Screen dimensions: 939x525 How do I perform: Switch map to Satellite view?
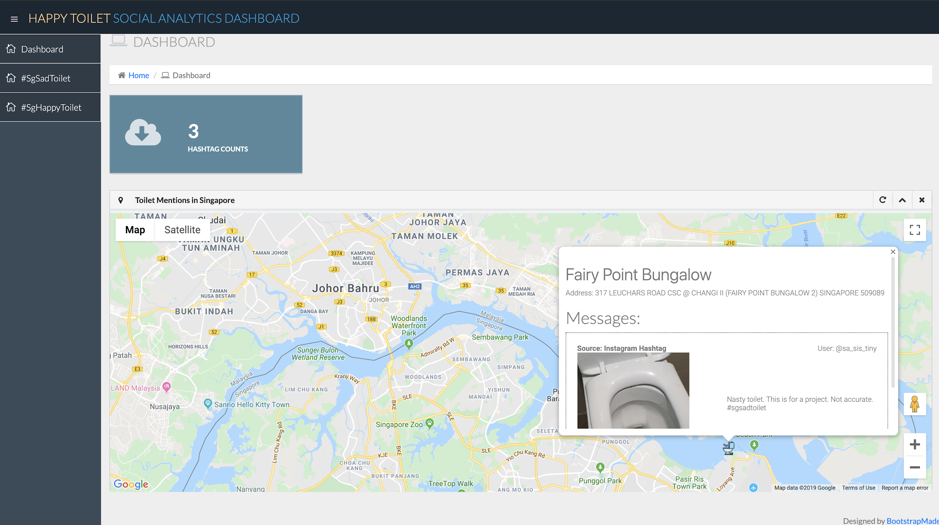coord(182,230)
